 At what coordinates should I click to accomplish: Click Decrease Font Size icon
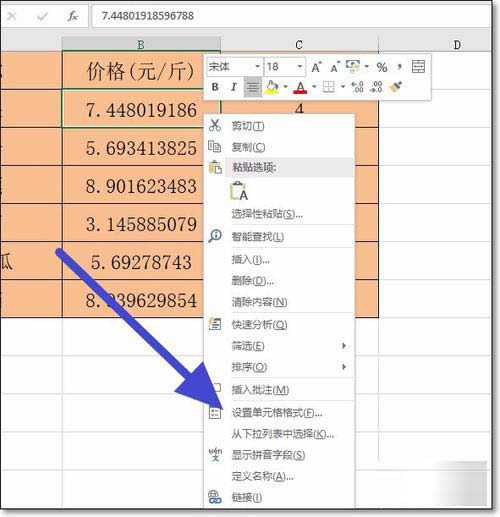point(335,67)
